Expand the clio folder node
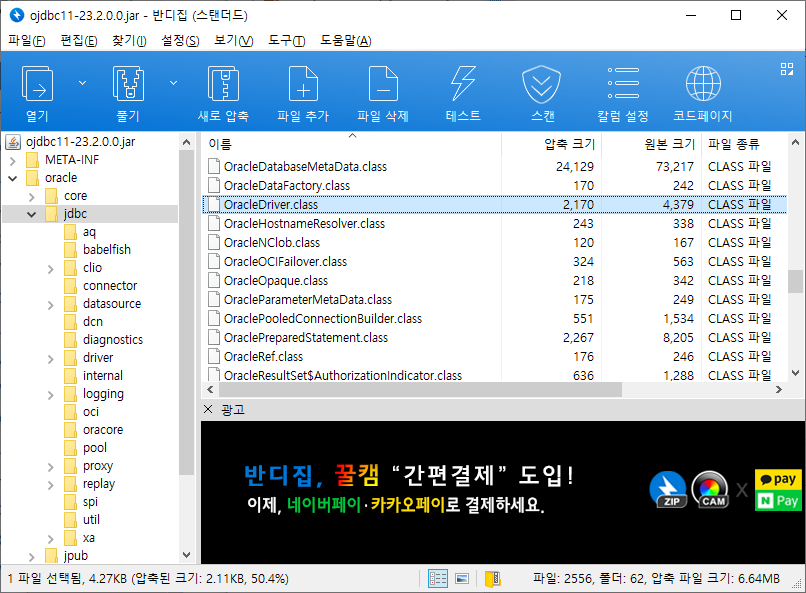Image resolution: width=806 pixels, height=593 pixels. tap(50, 269)
